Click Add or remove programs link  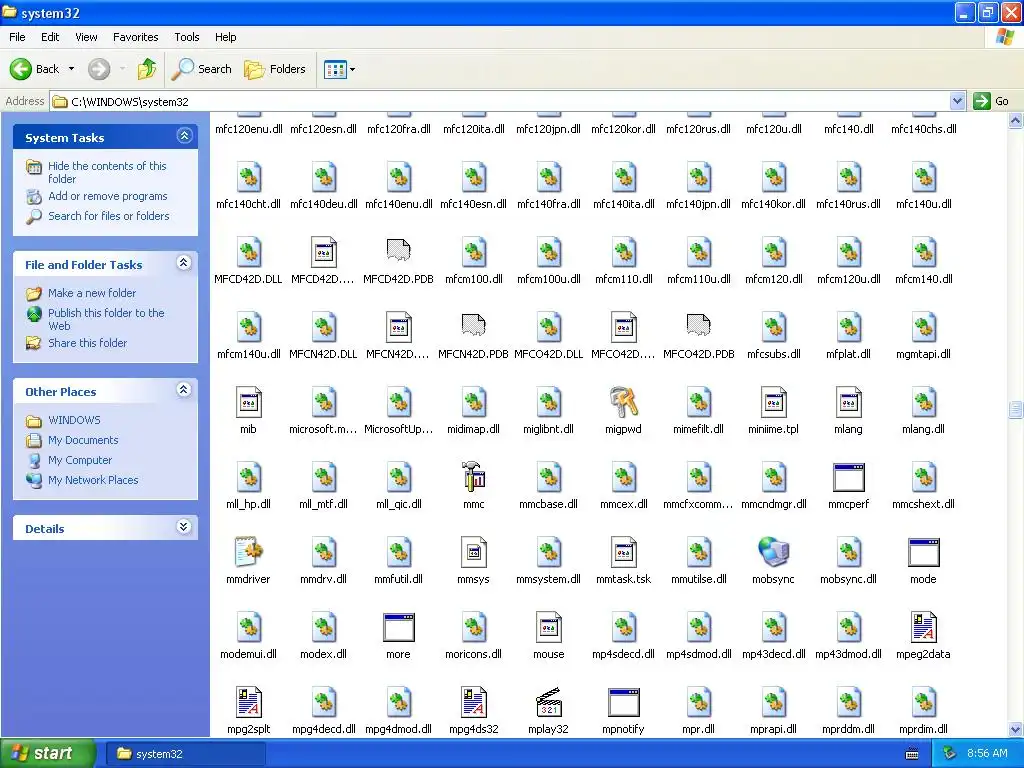tap(108, 196)
